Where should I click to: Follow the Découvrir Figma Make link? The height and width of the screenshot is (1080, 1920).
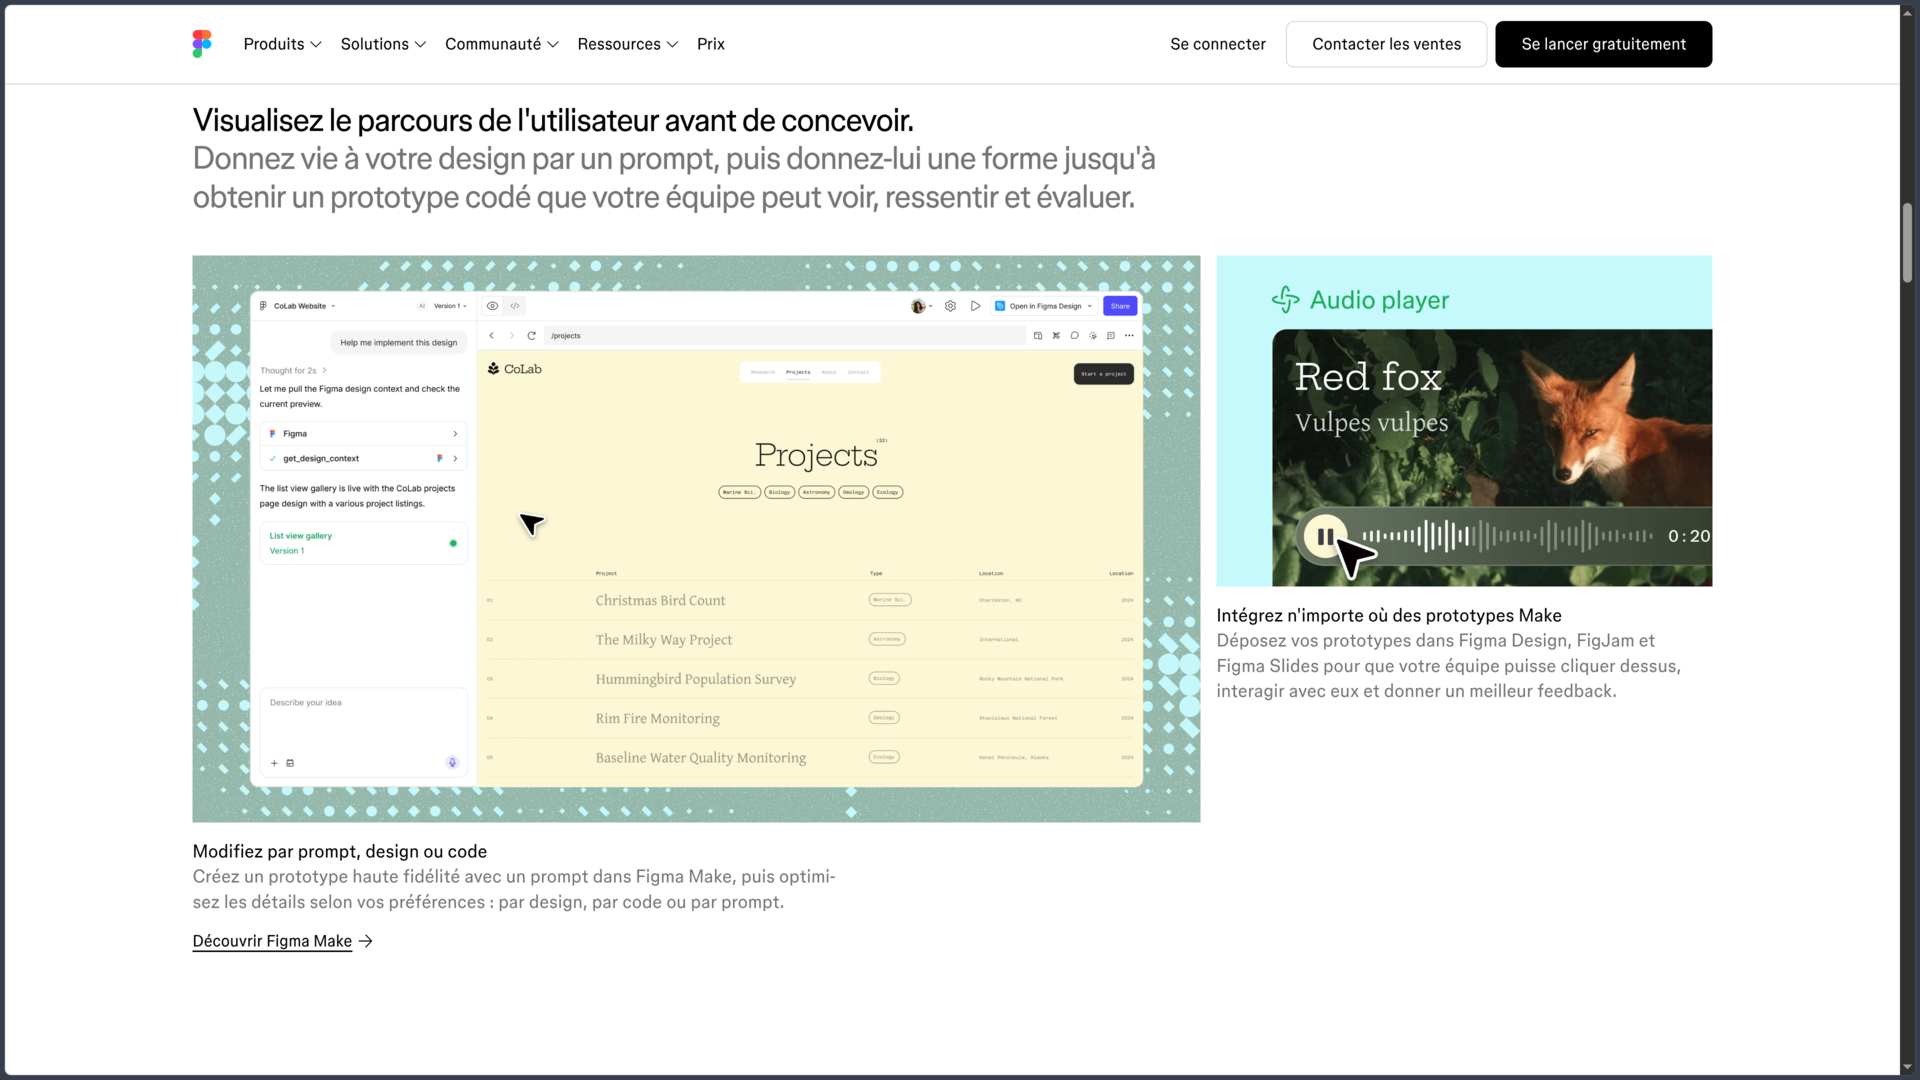[x=282, y=941]
